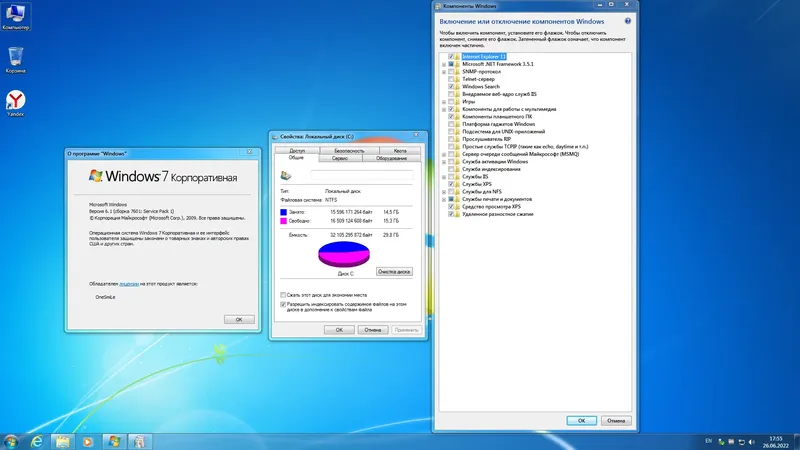
Task: Click the disk label input field
Action: point(362,176)
